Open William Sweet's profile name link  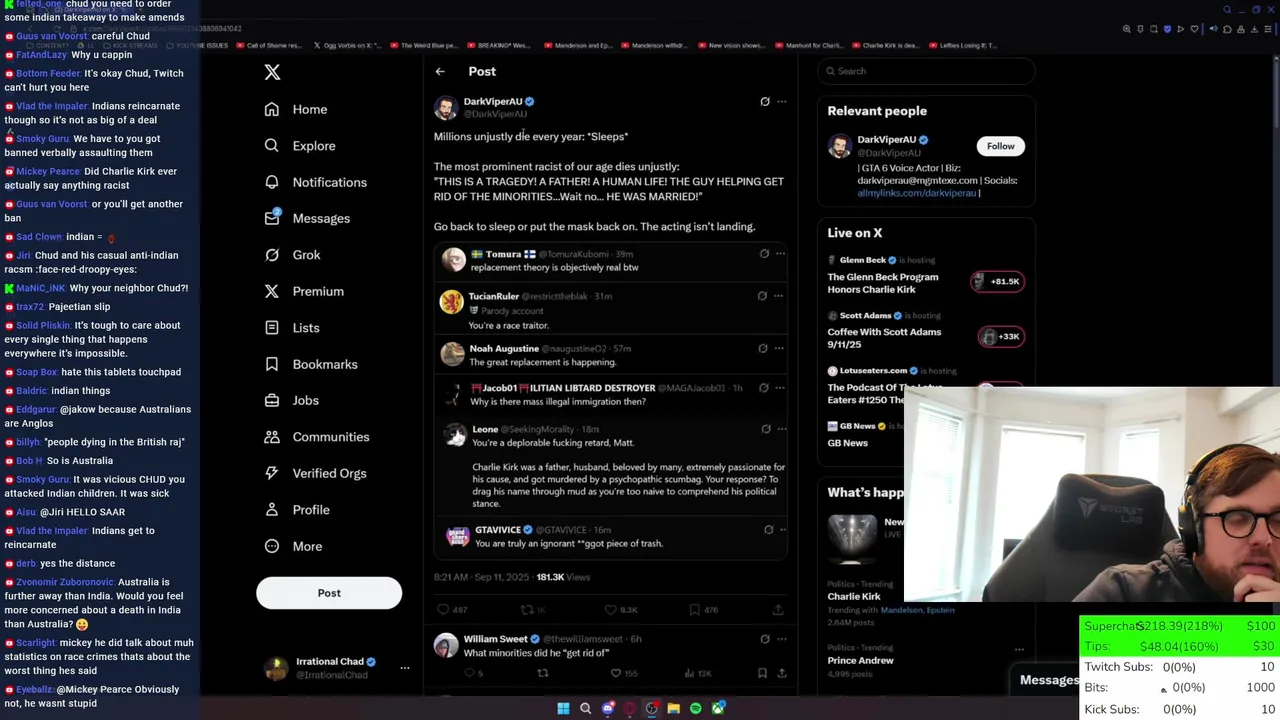click(495, 639)
